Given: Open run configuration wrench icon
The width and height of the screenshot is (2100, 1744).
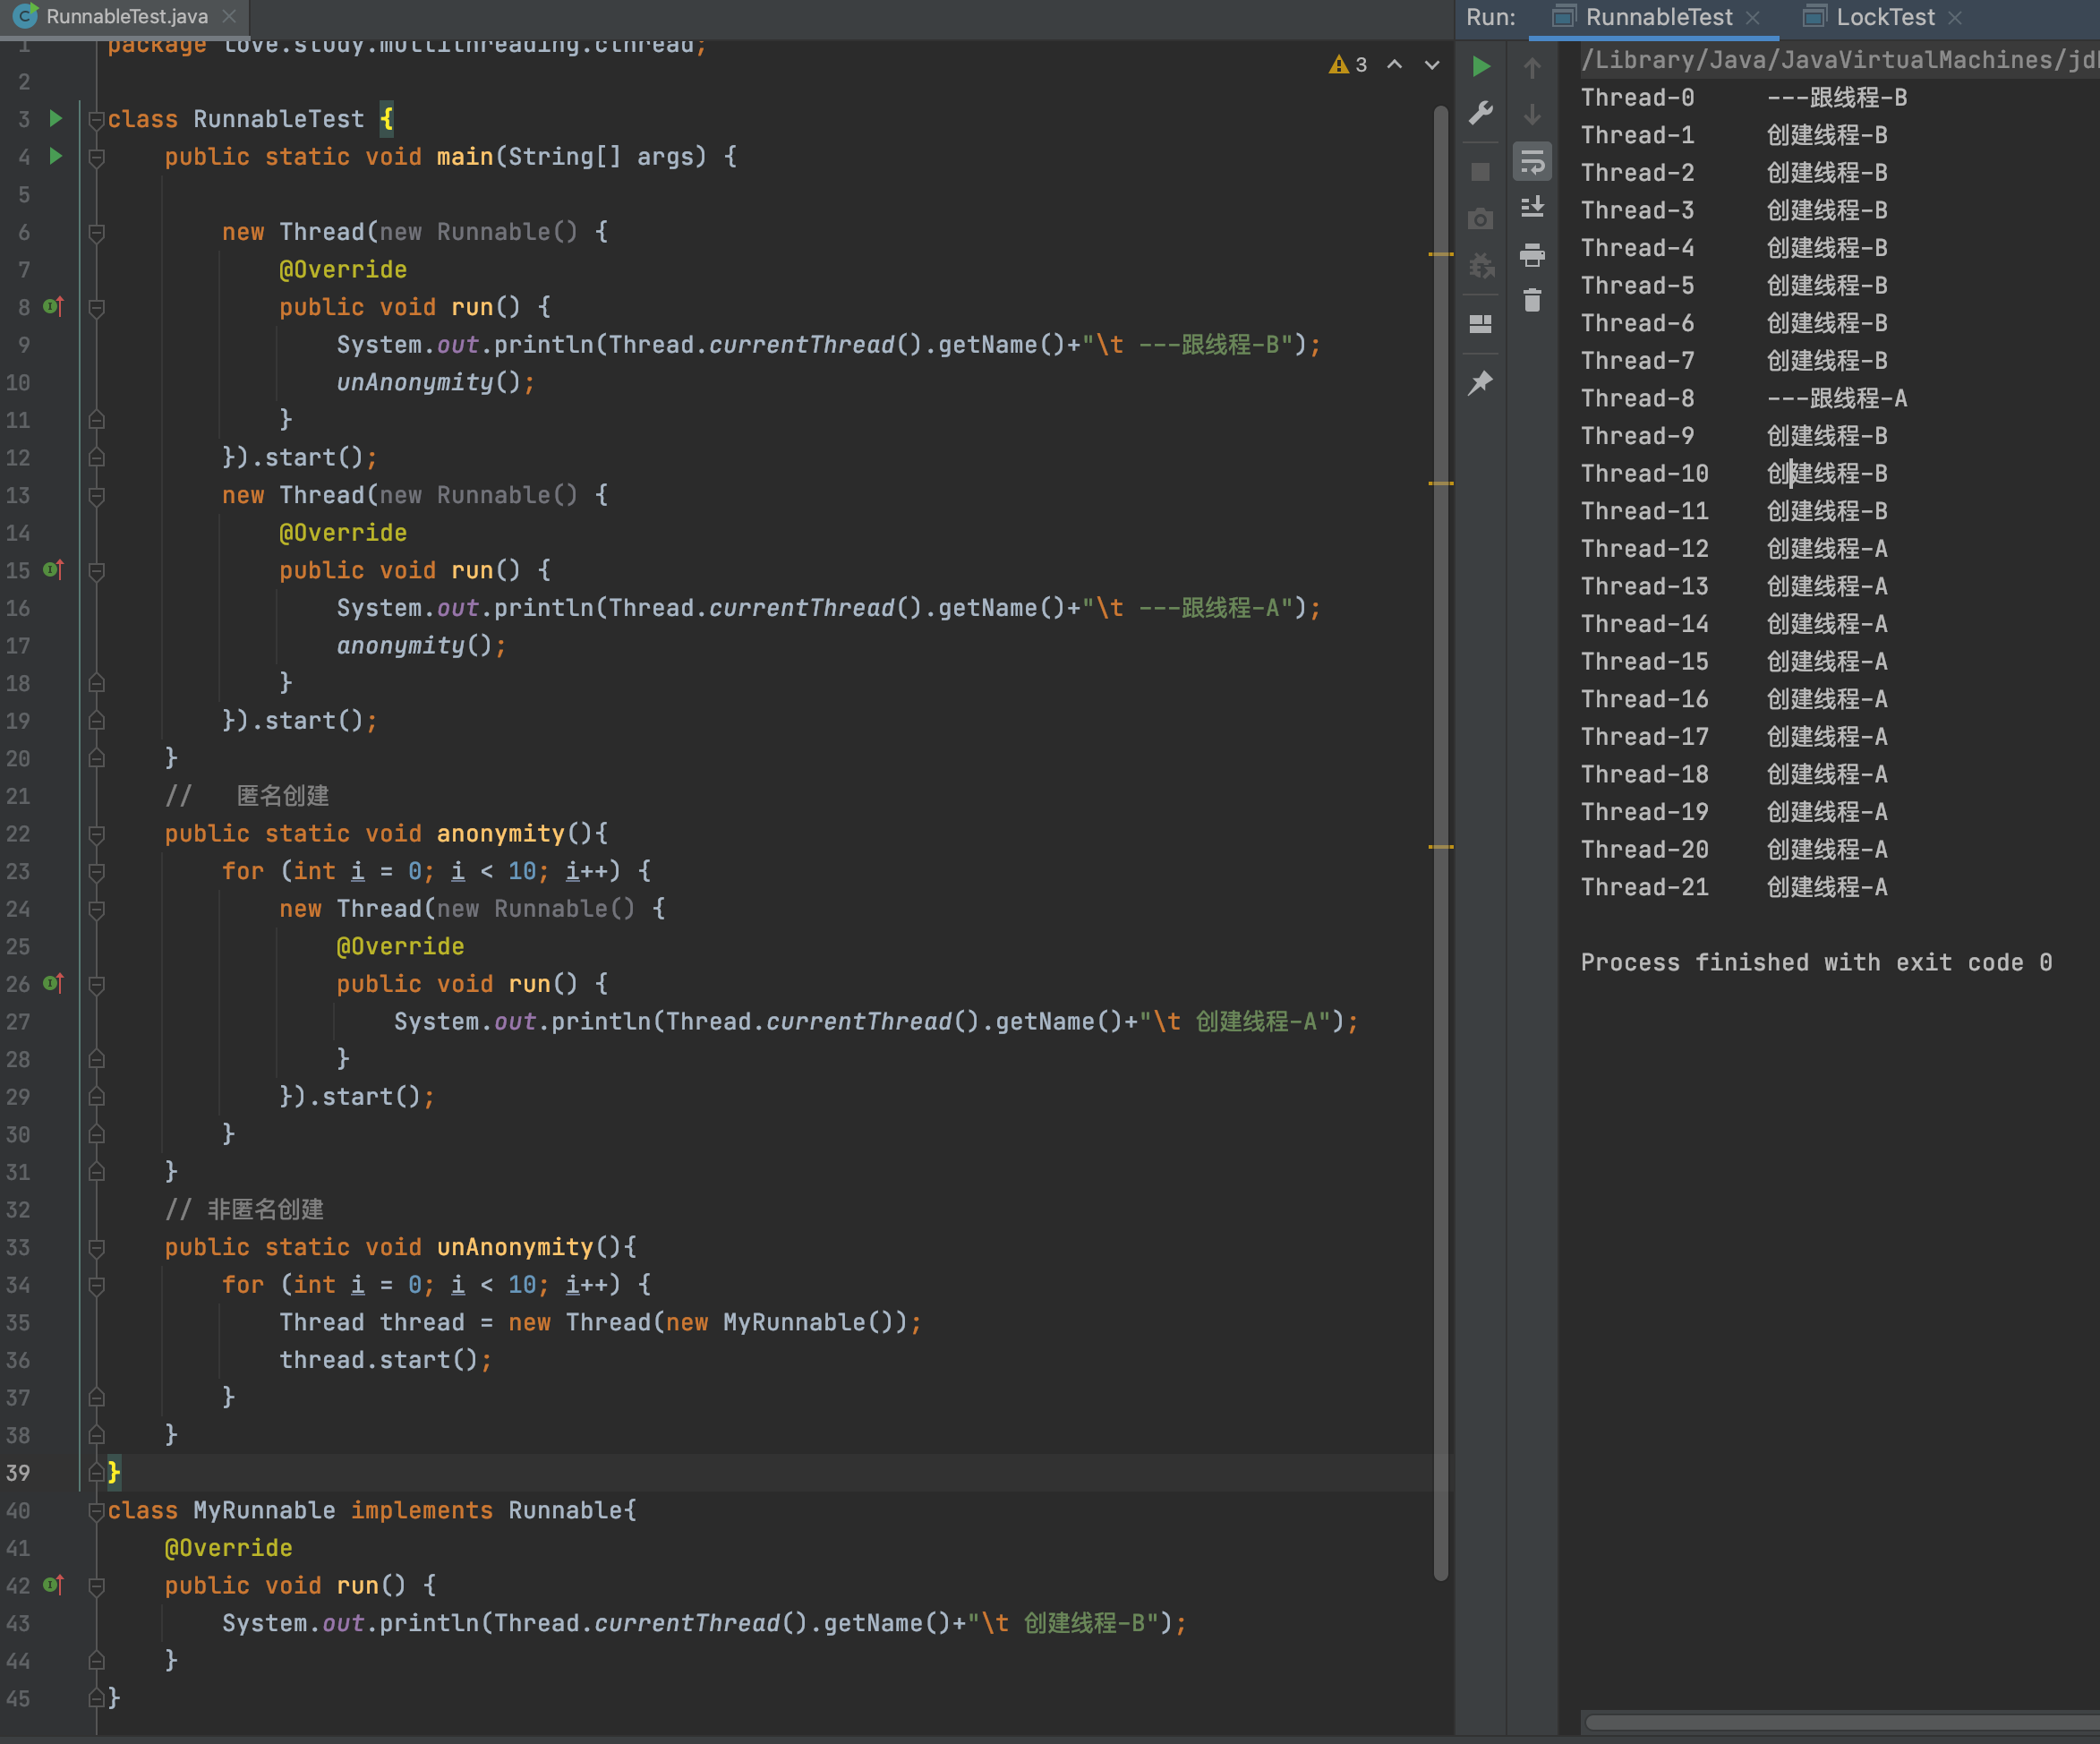Looking at the screenshot, I should click(1481, 113).
